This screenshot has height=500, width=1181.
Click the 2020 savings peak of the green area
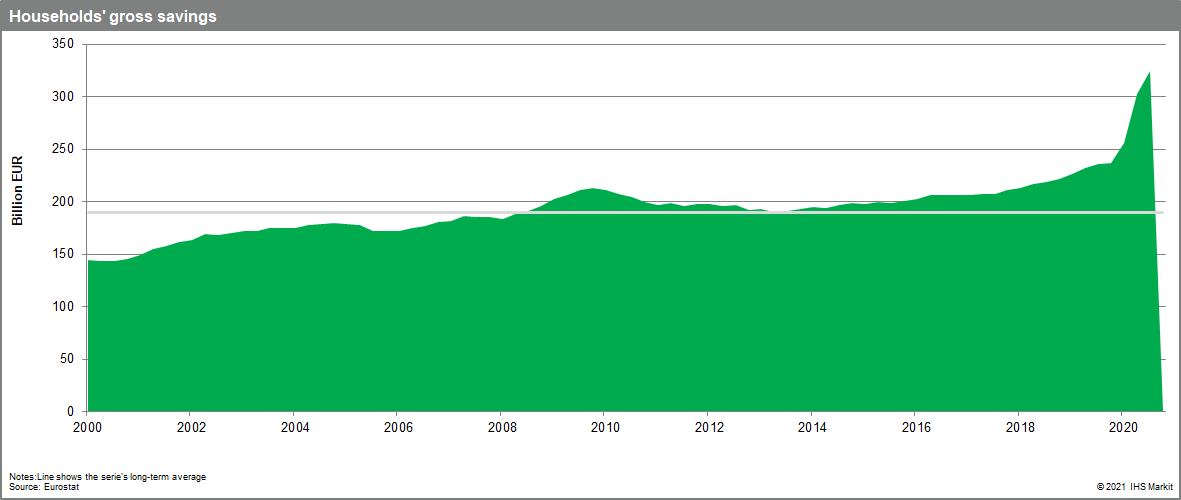coord(1149,73)
